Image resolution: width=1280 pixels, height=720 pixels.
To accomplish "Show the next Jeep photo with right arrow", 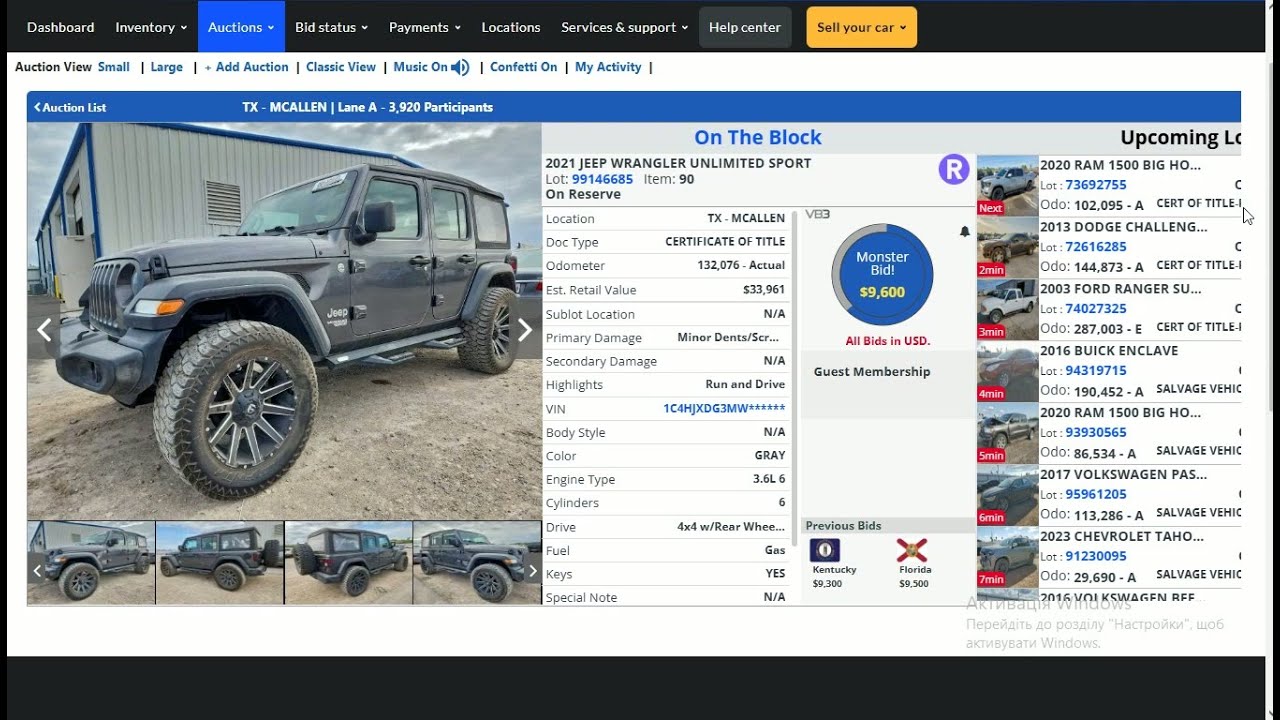I will point(525,330).
